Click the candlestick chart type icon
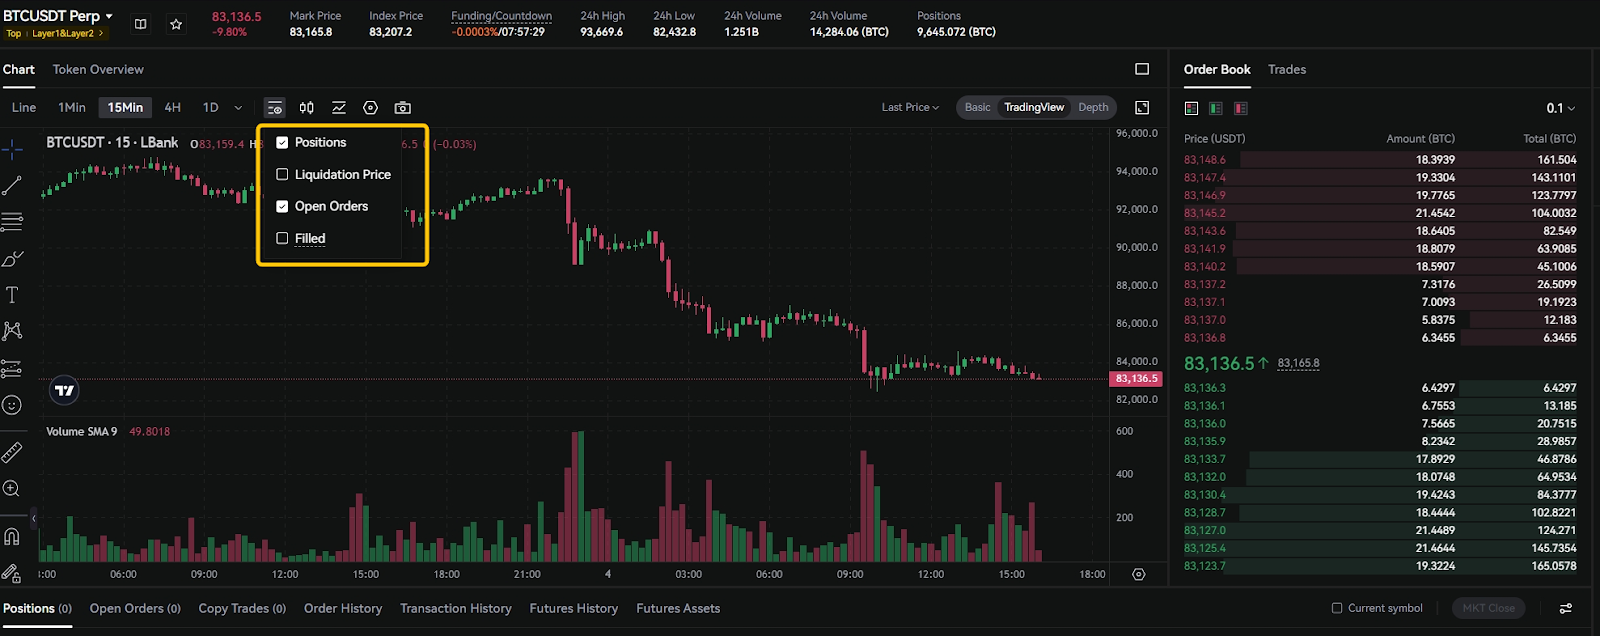The height and width of the screenshot is (636, 1600). point(307,108)
